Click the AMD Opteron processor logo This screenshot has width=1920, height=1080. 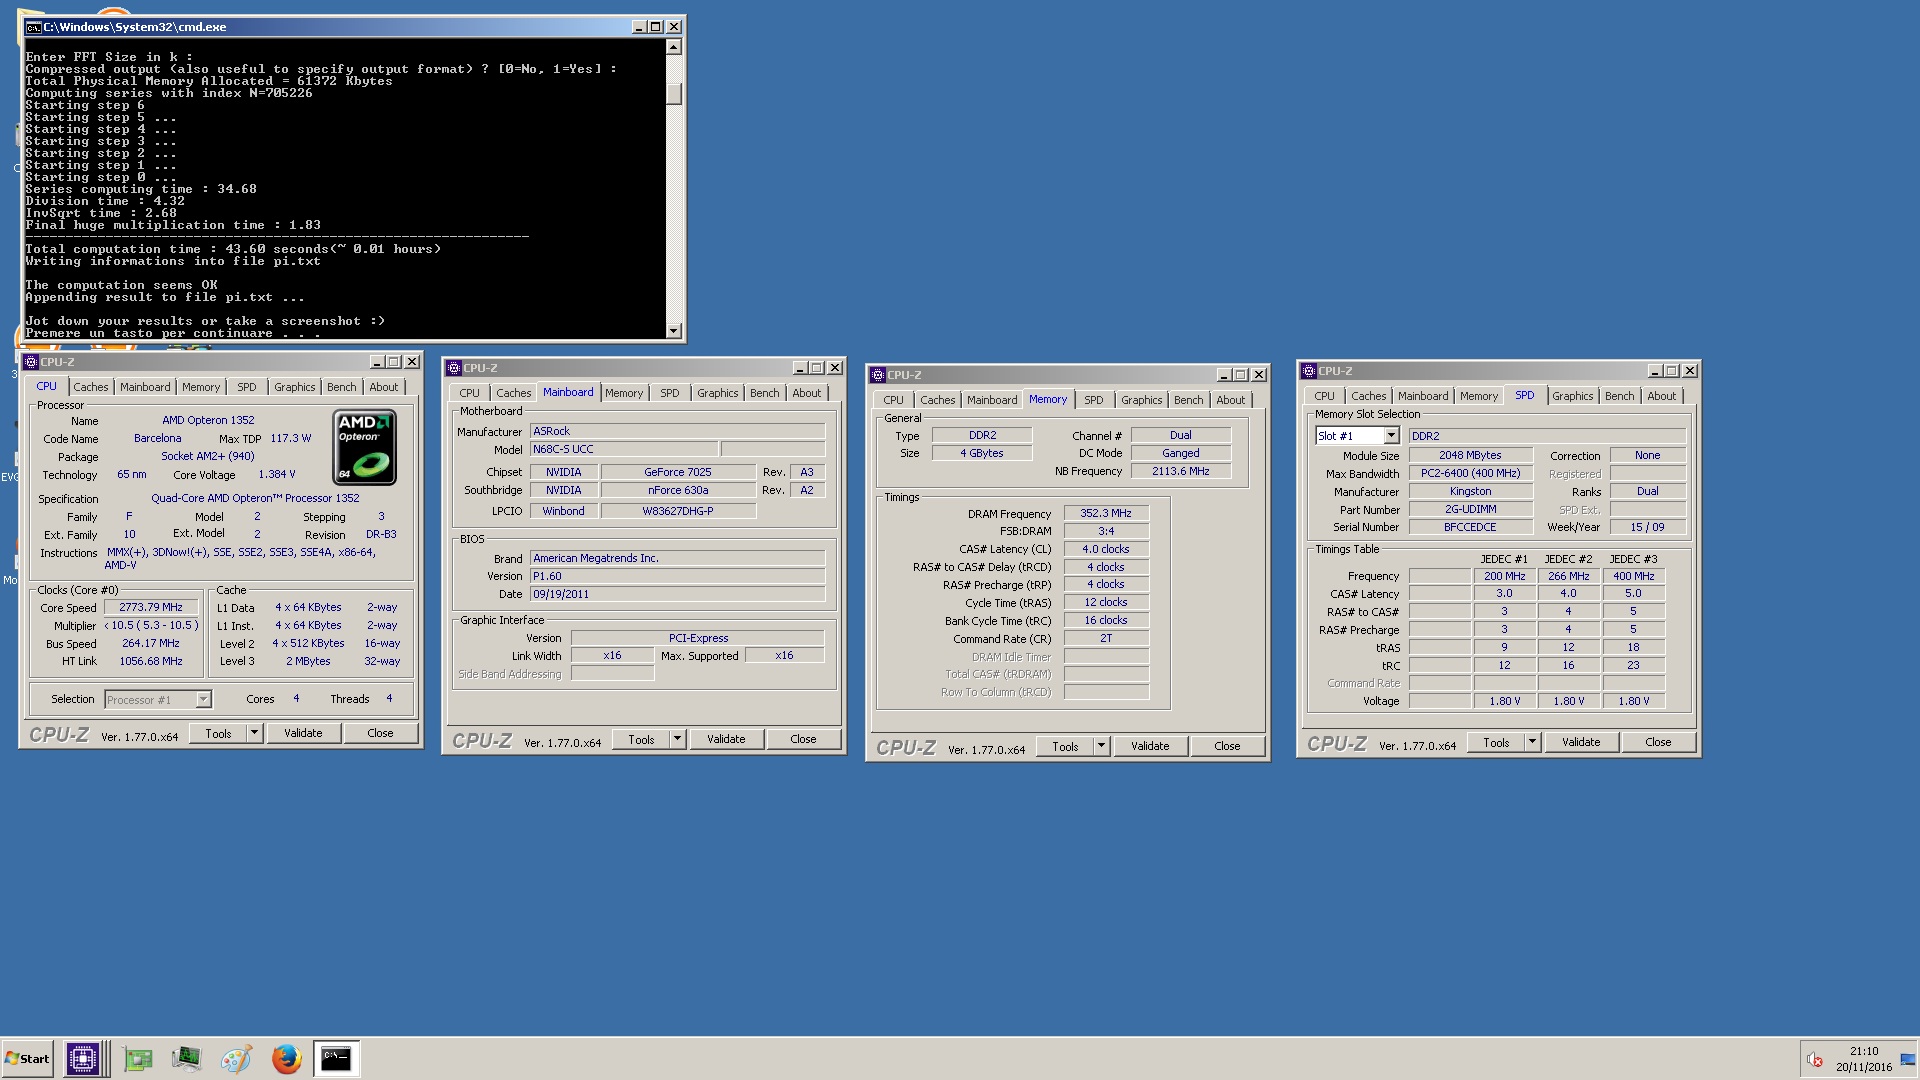[x=365, y=447]
